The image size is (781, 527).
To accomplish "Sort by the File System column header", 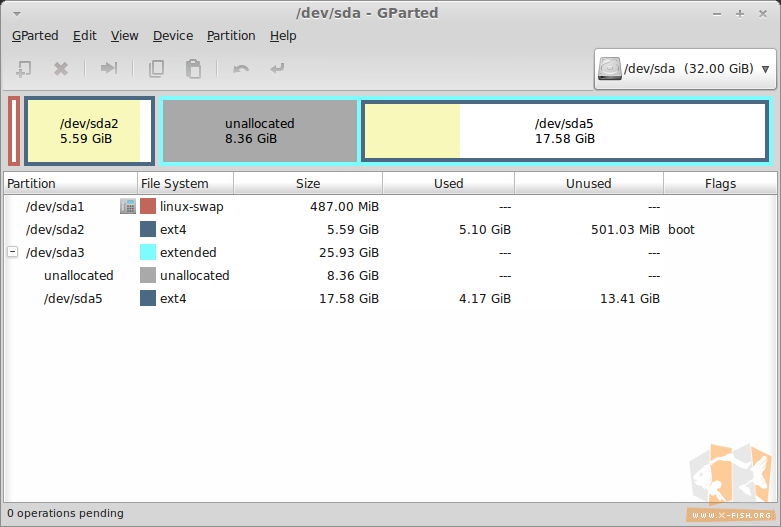I will (185, 183).
